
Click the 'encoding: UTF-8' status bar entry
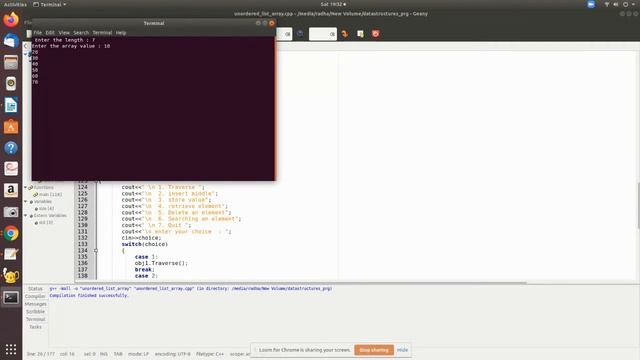click(x=173, y=354)
